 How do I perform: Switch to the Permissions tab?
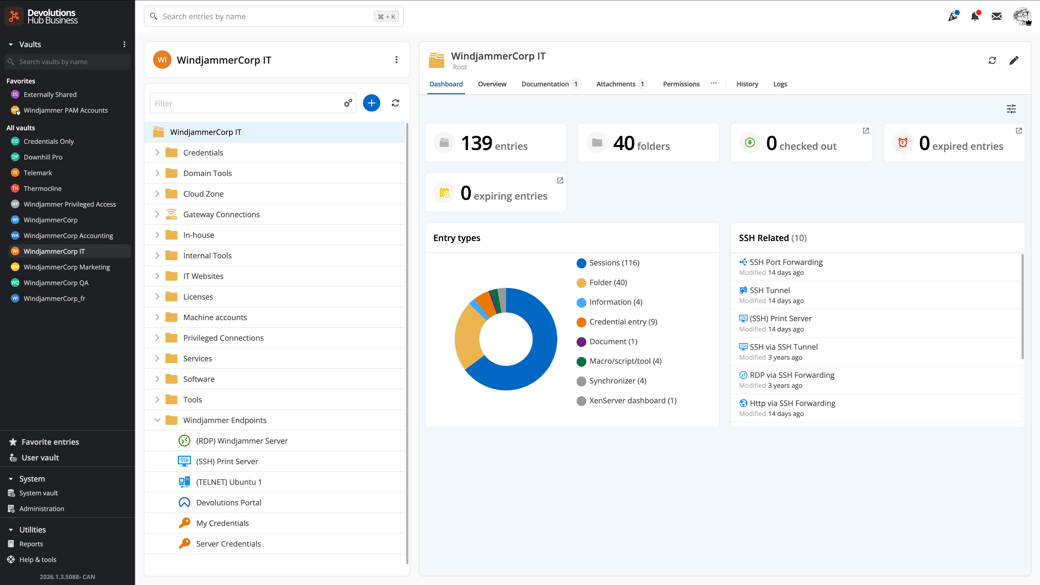tap(681, 84)
